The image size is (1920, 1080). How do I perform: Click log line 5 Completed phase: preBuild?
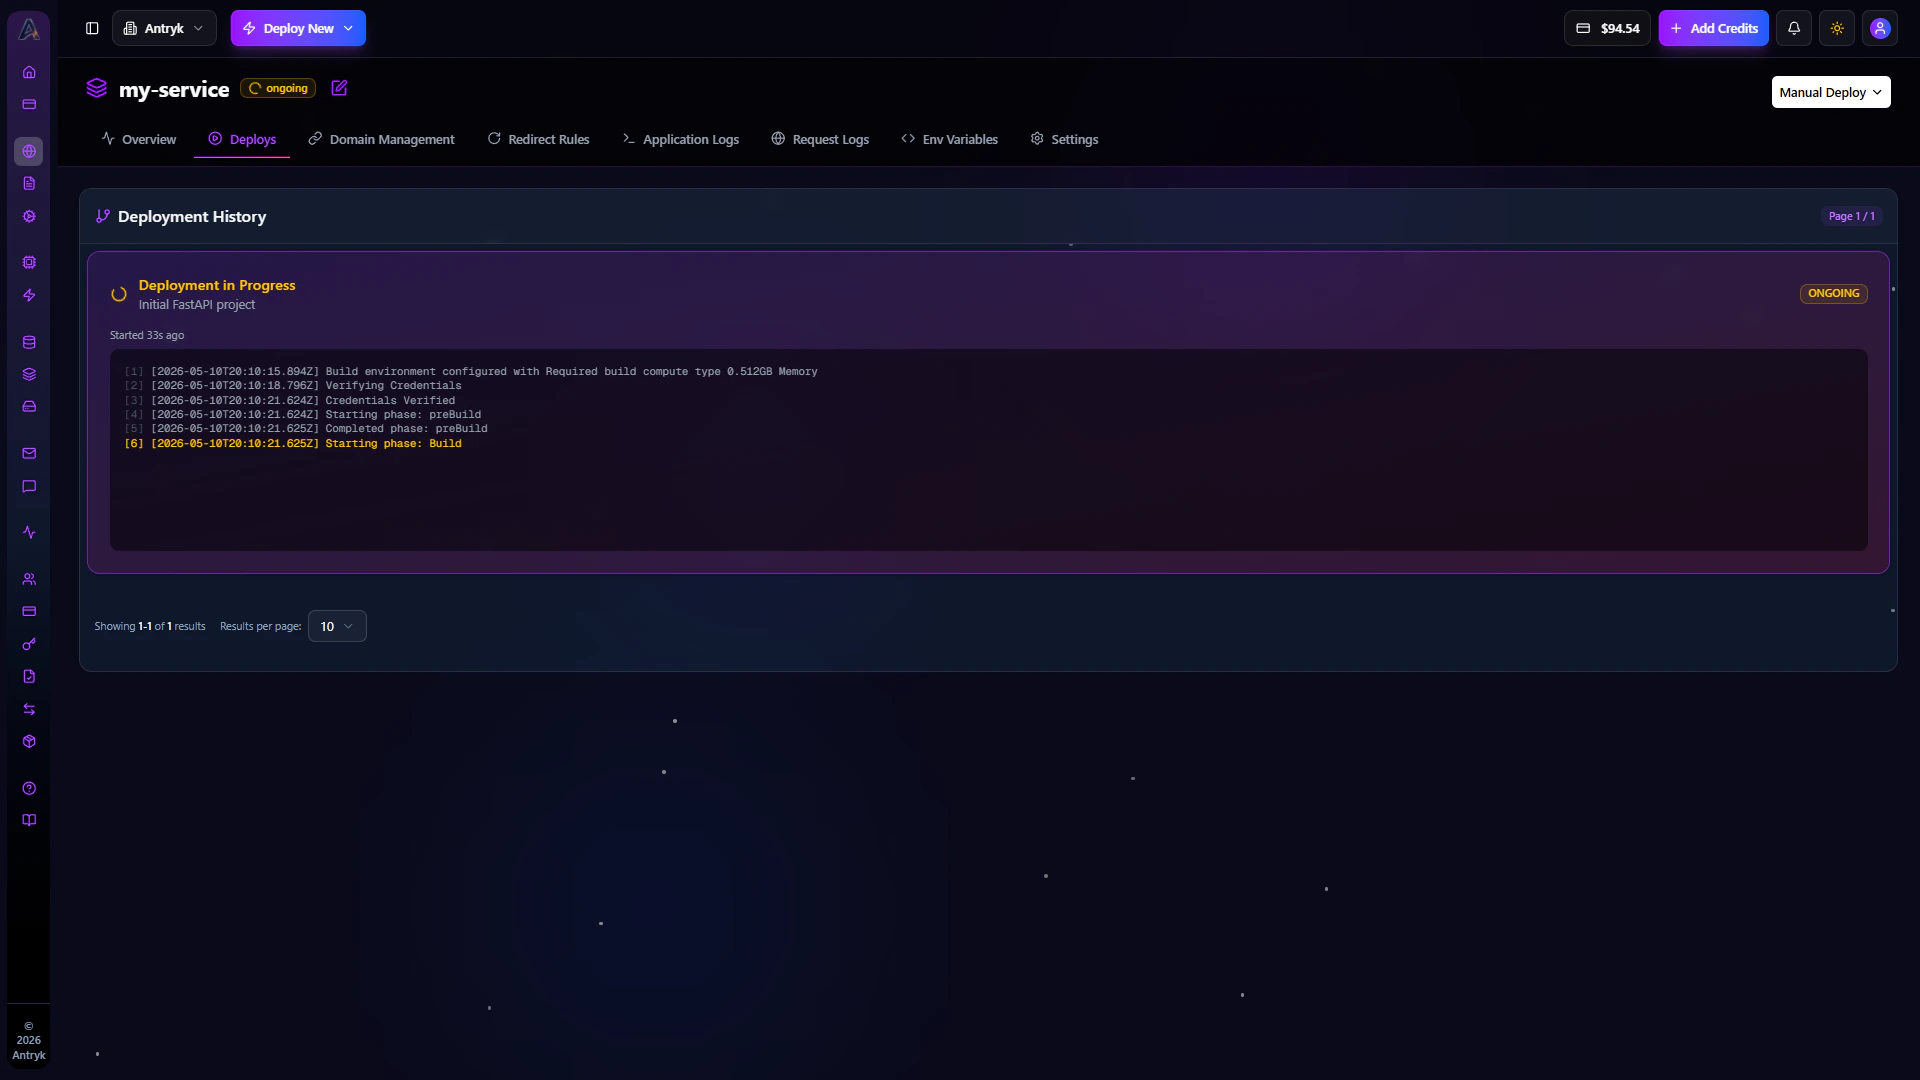point(306,429)
